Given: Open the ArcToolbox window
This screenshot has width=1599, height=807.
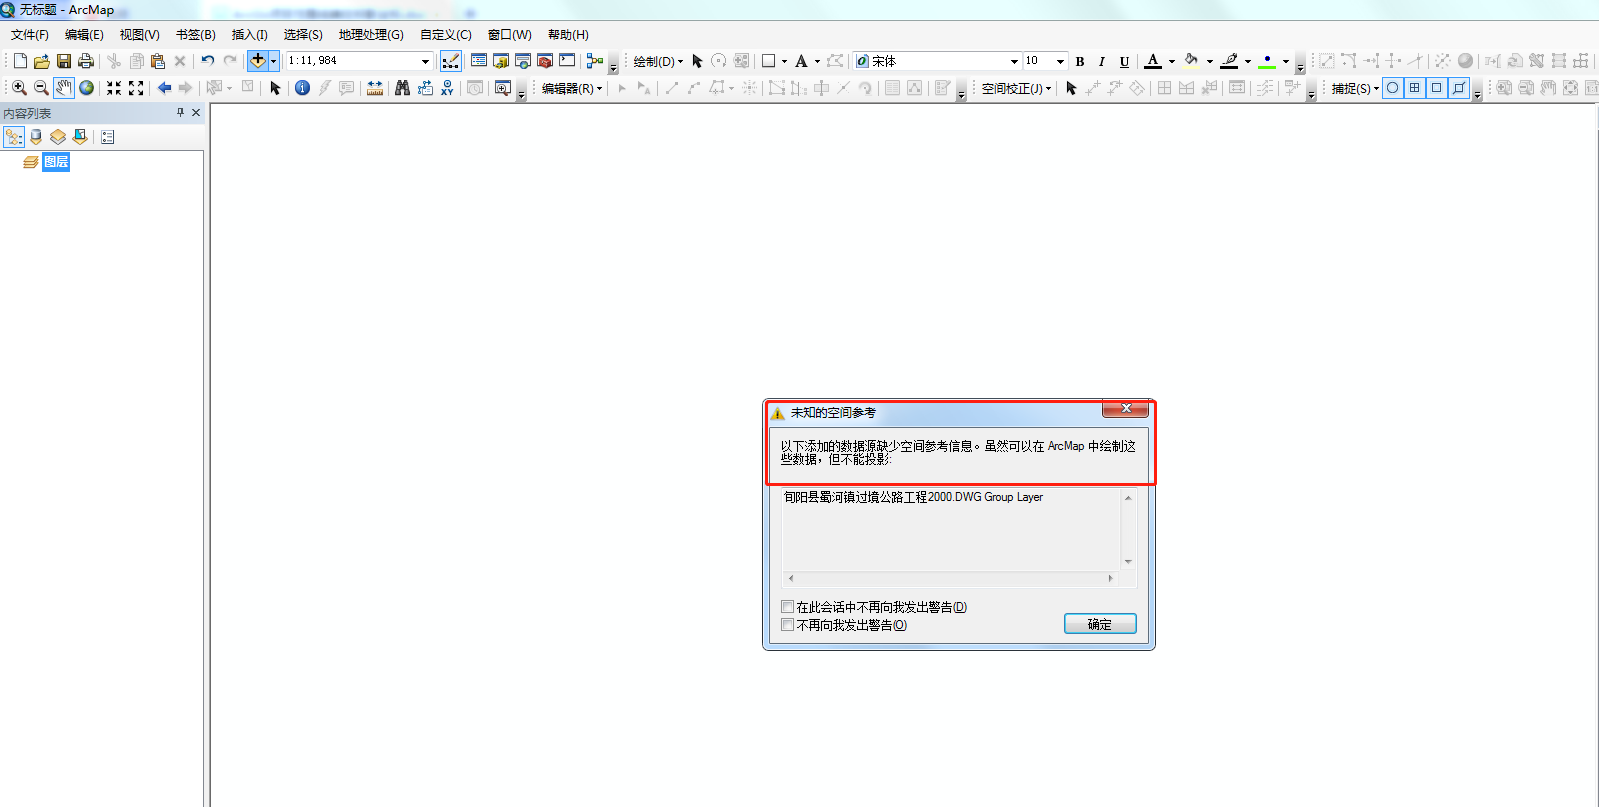Looking at the screenshot, I should point(545,61).
